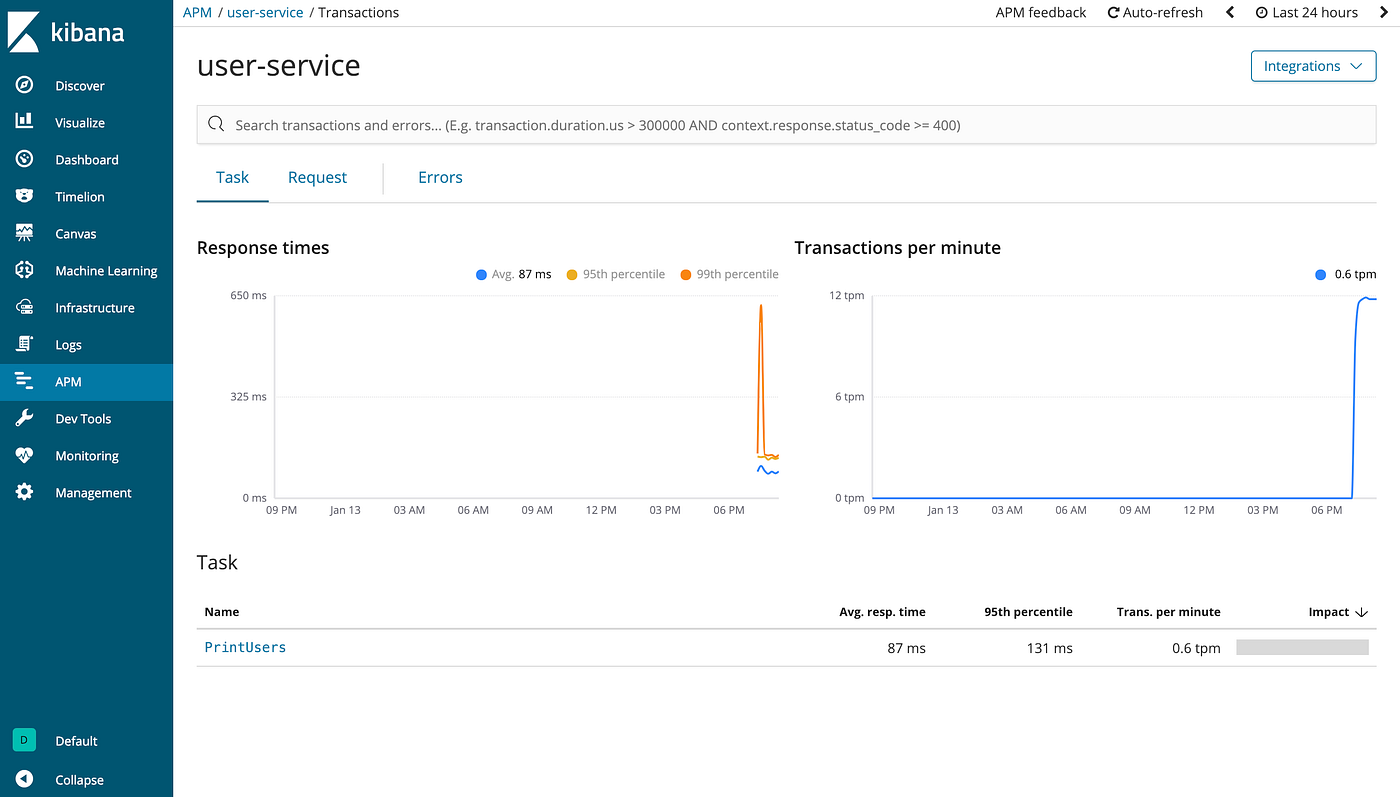This screenshot has height=797, width=1400.
Task: Open the Management gear icon
Action: coord(25,493)
